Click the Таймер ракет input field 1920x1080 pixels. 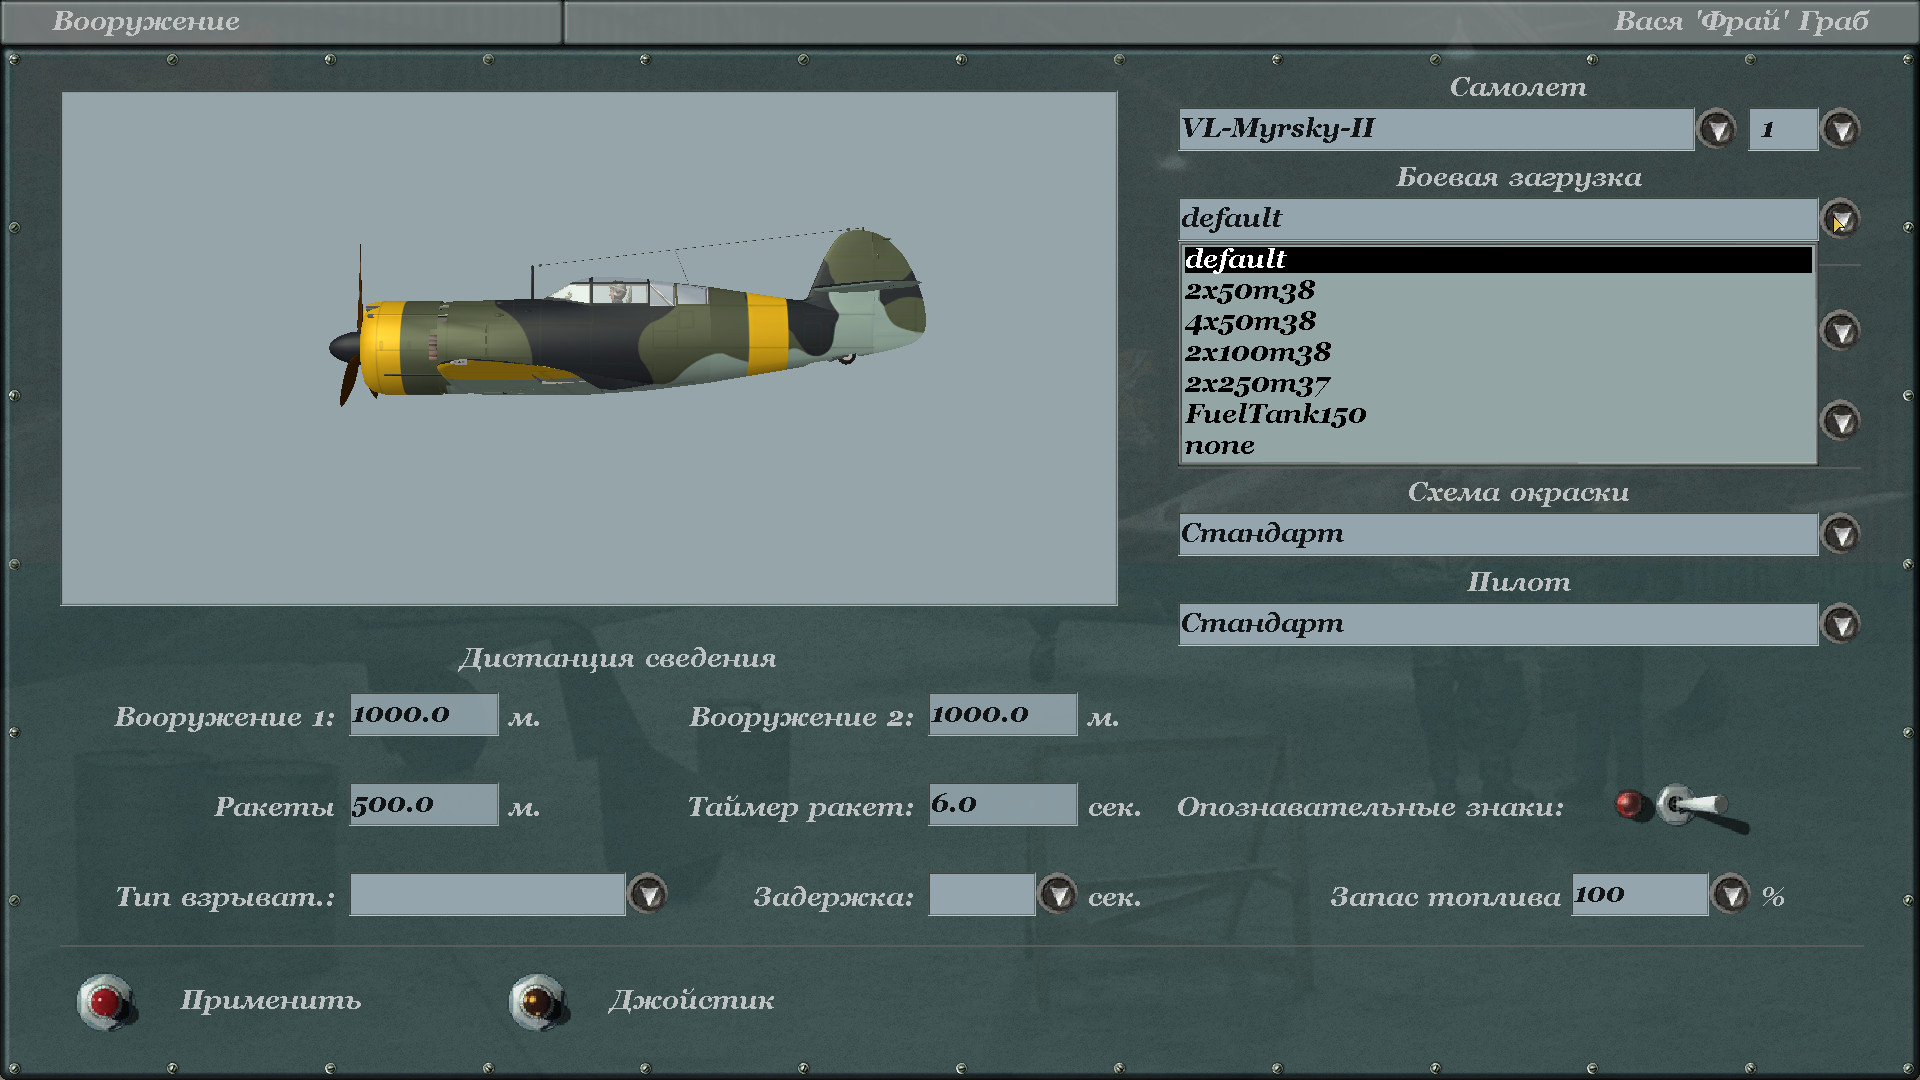click(1002, 805)
